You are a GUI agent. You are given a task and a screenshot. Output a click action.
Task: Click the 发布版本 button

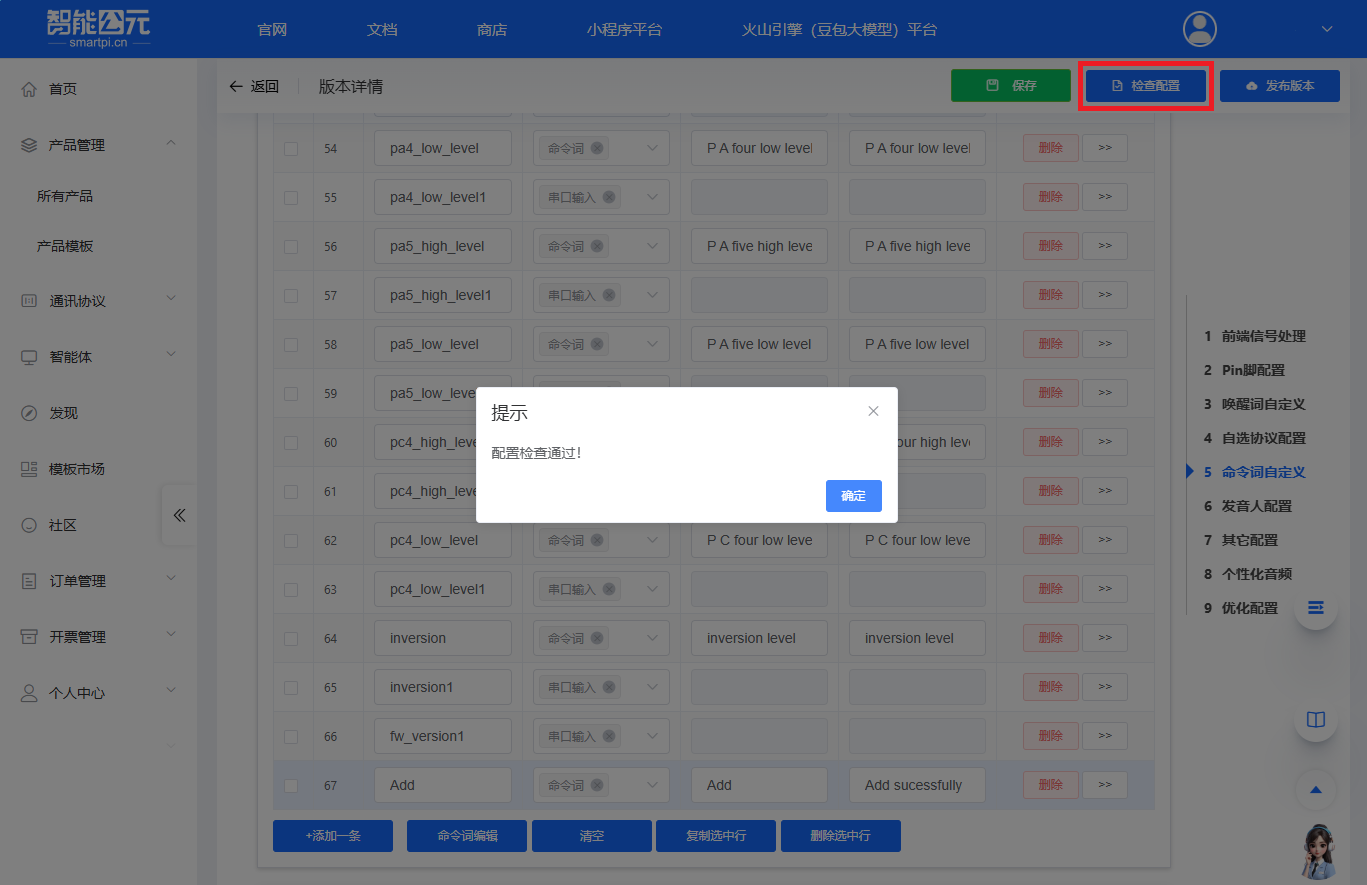tap(1279, 86)
